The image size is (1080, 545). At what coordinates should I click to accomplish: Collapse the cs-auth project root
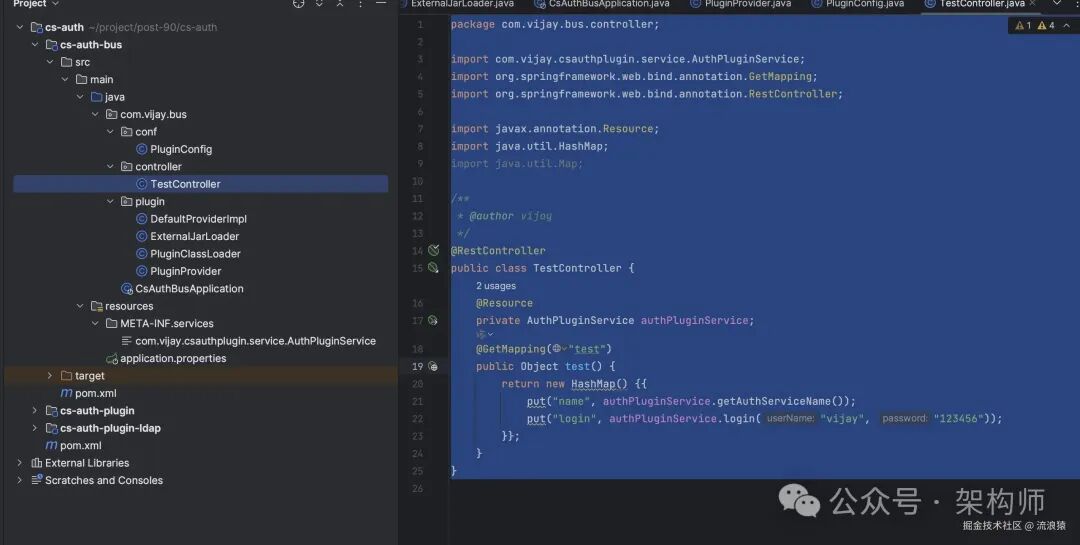click(x=19, y=28)
